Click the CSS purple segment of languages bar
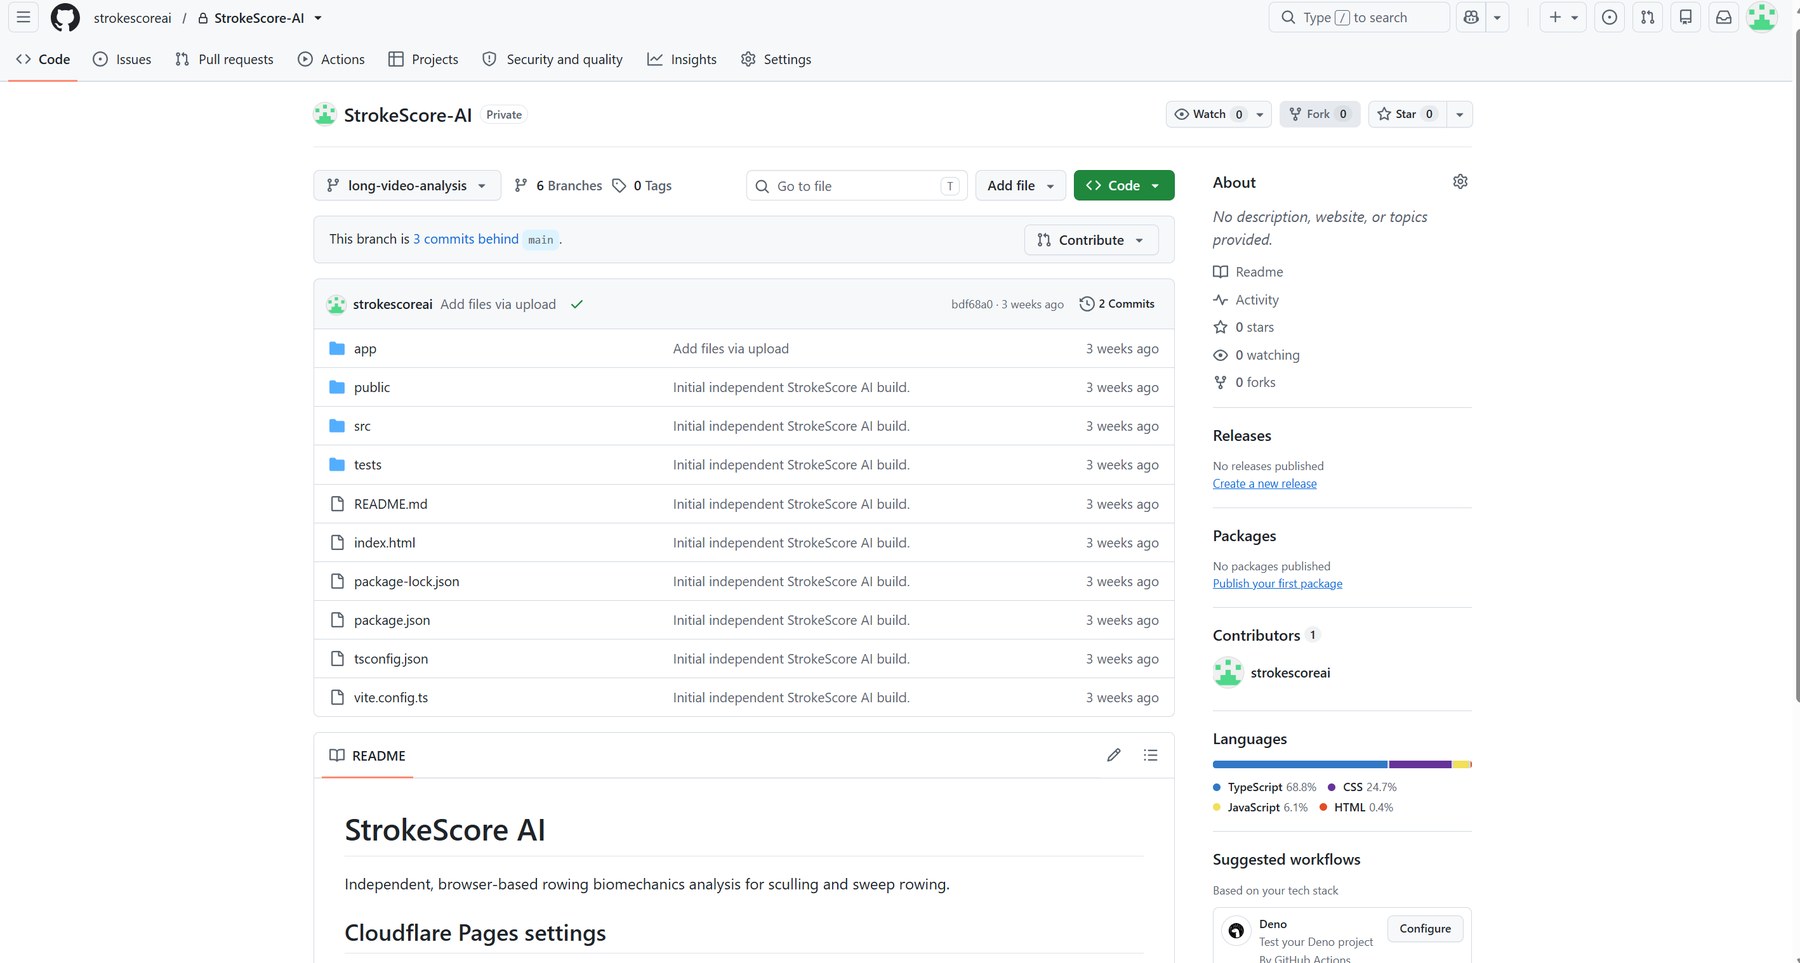Viewport: 1800px width, 963px height. click(x=1420, y=765)
